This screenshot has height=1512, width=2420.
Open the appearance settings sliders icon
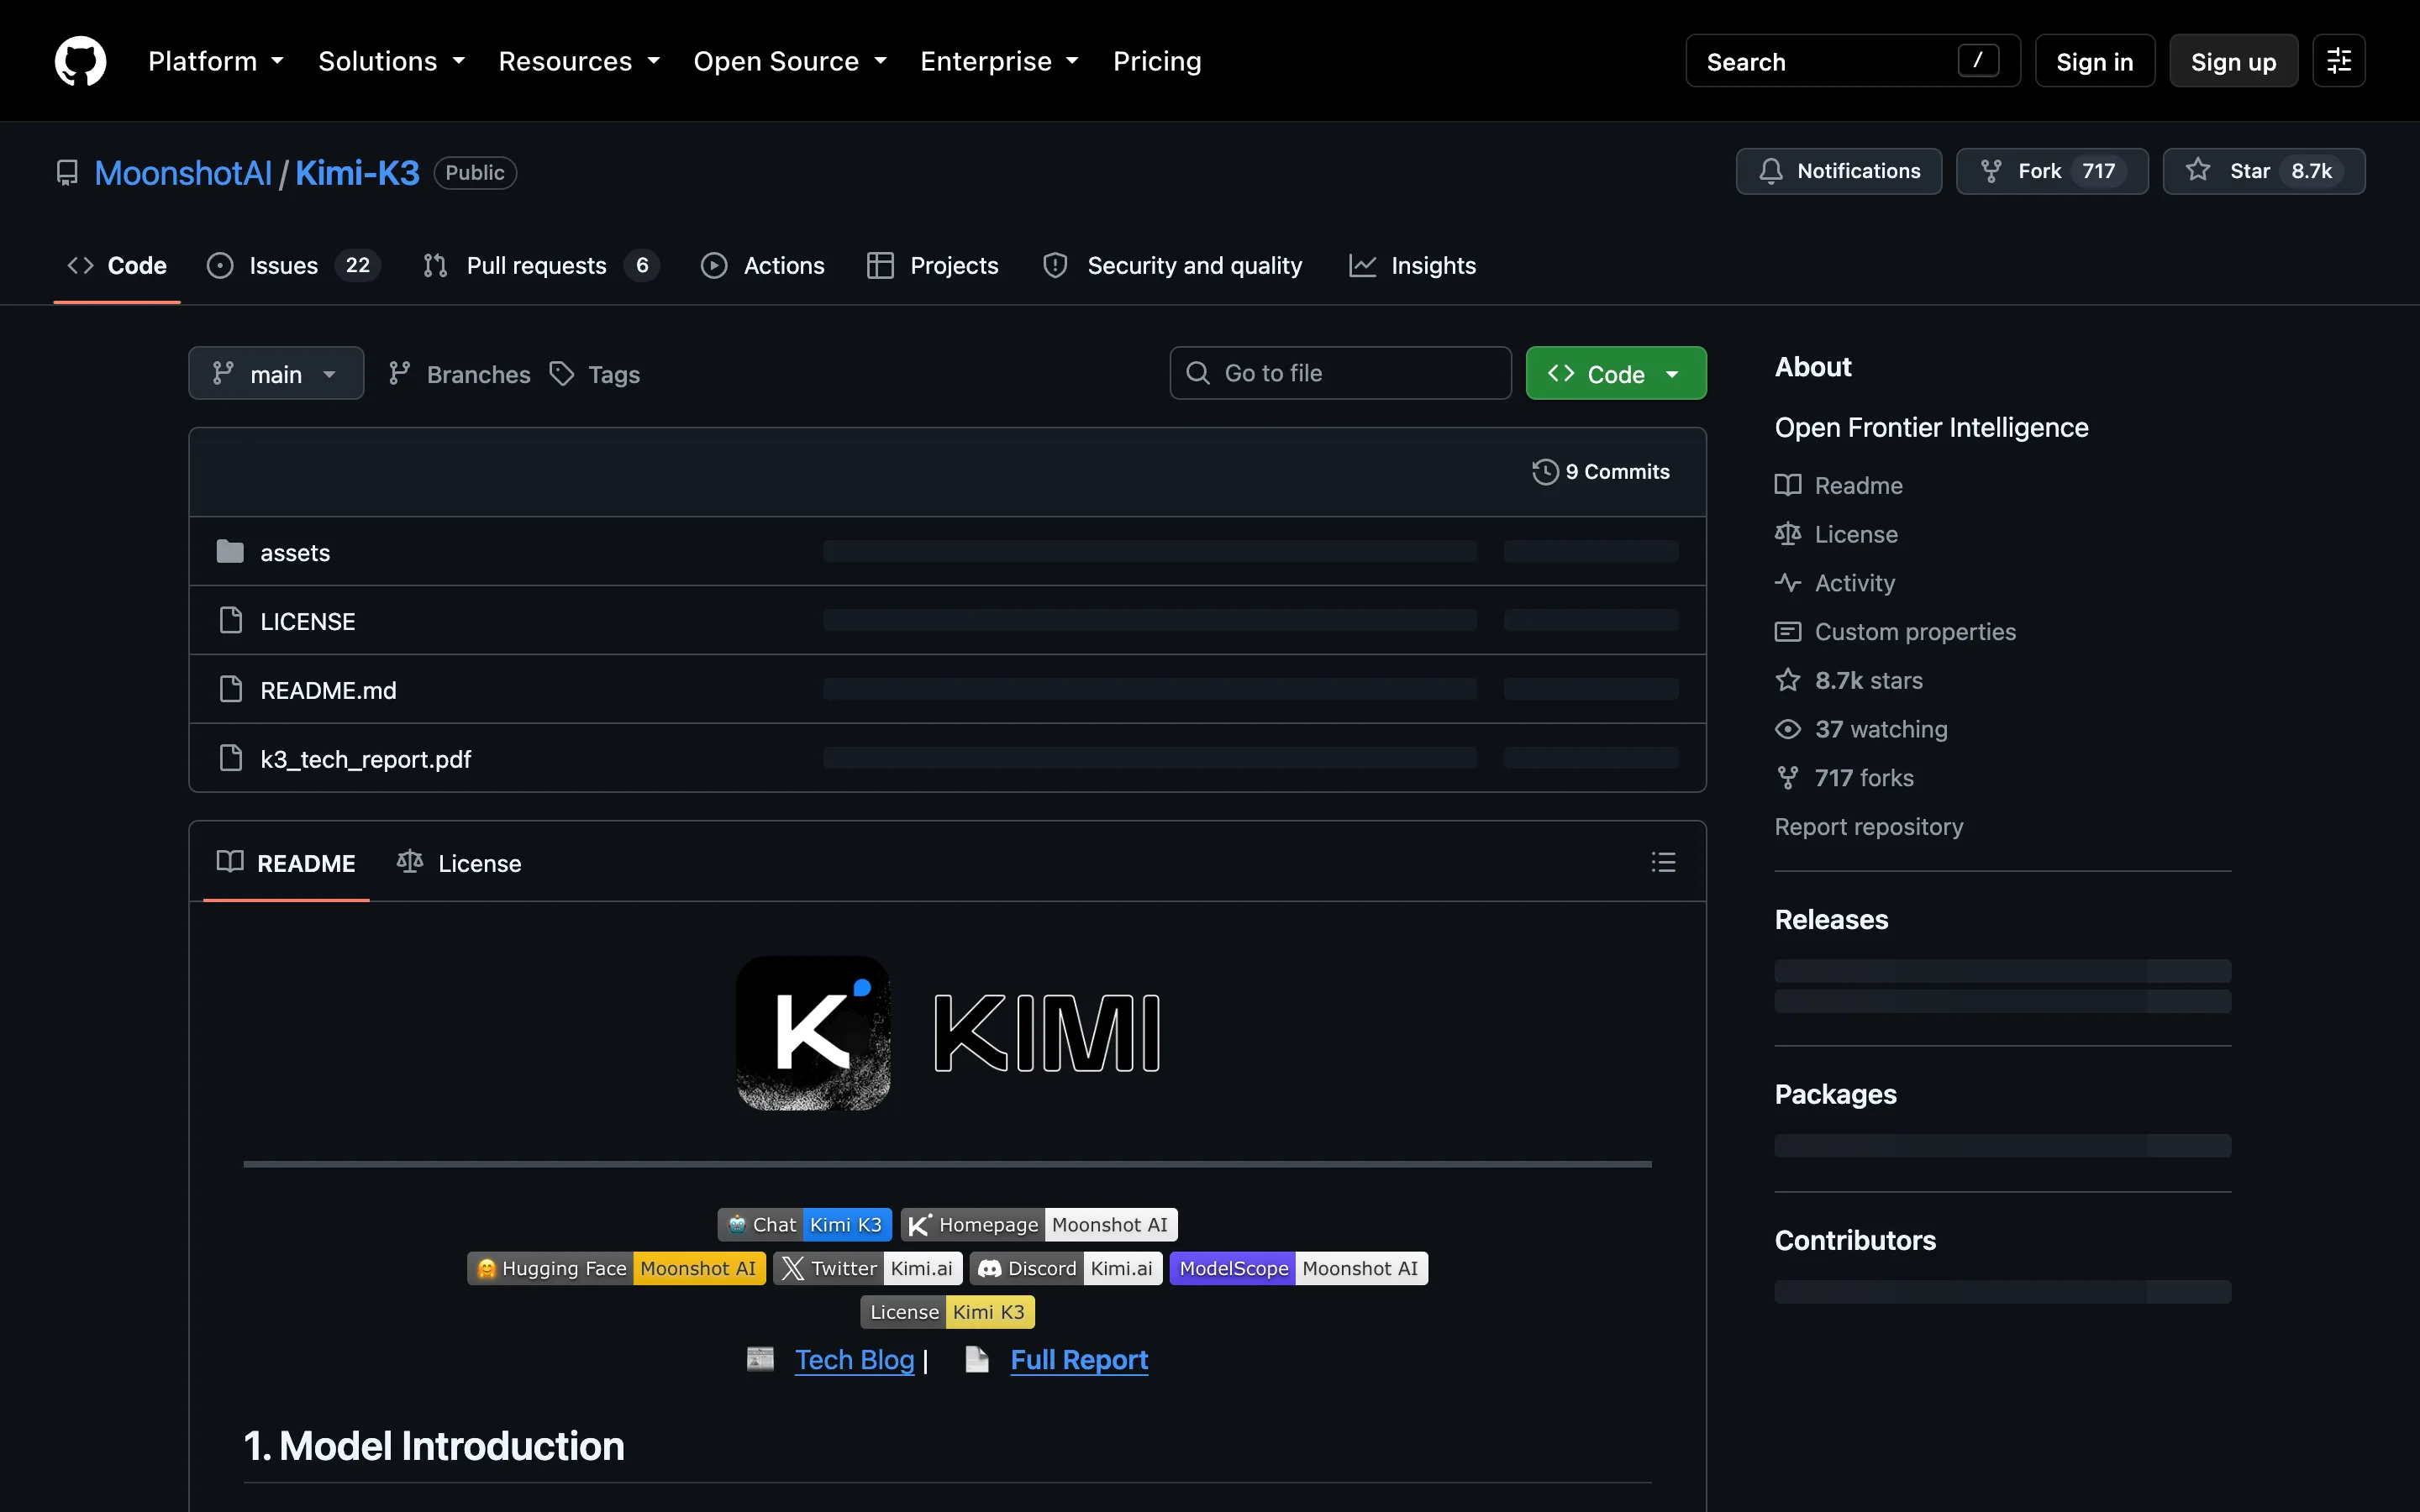click(2338, 61)
